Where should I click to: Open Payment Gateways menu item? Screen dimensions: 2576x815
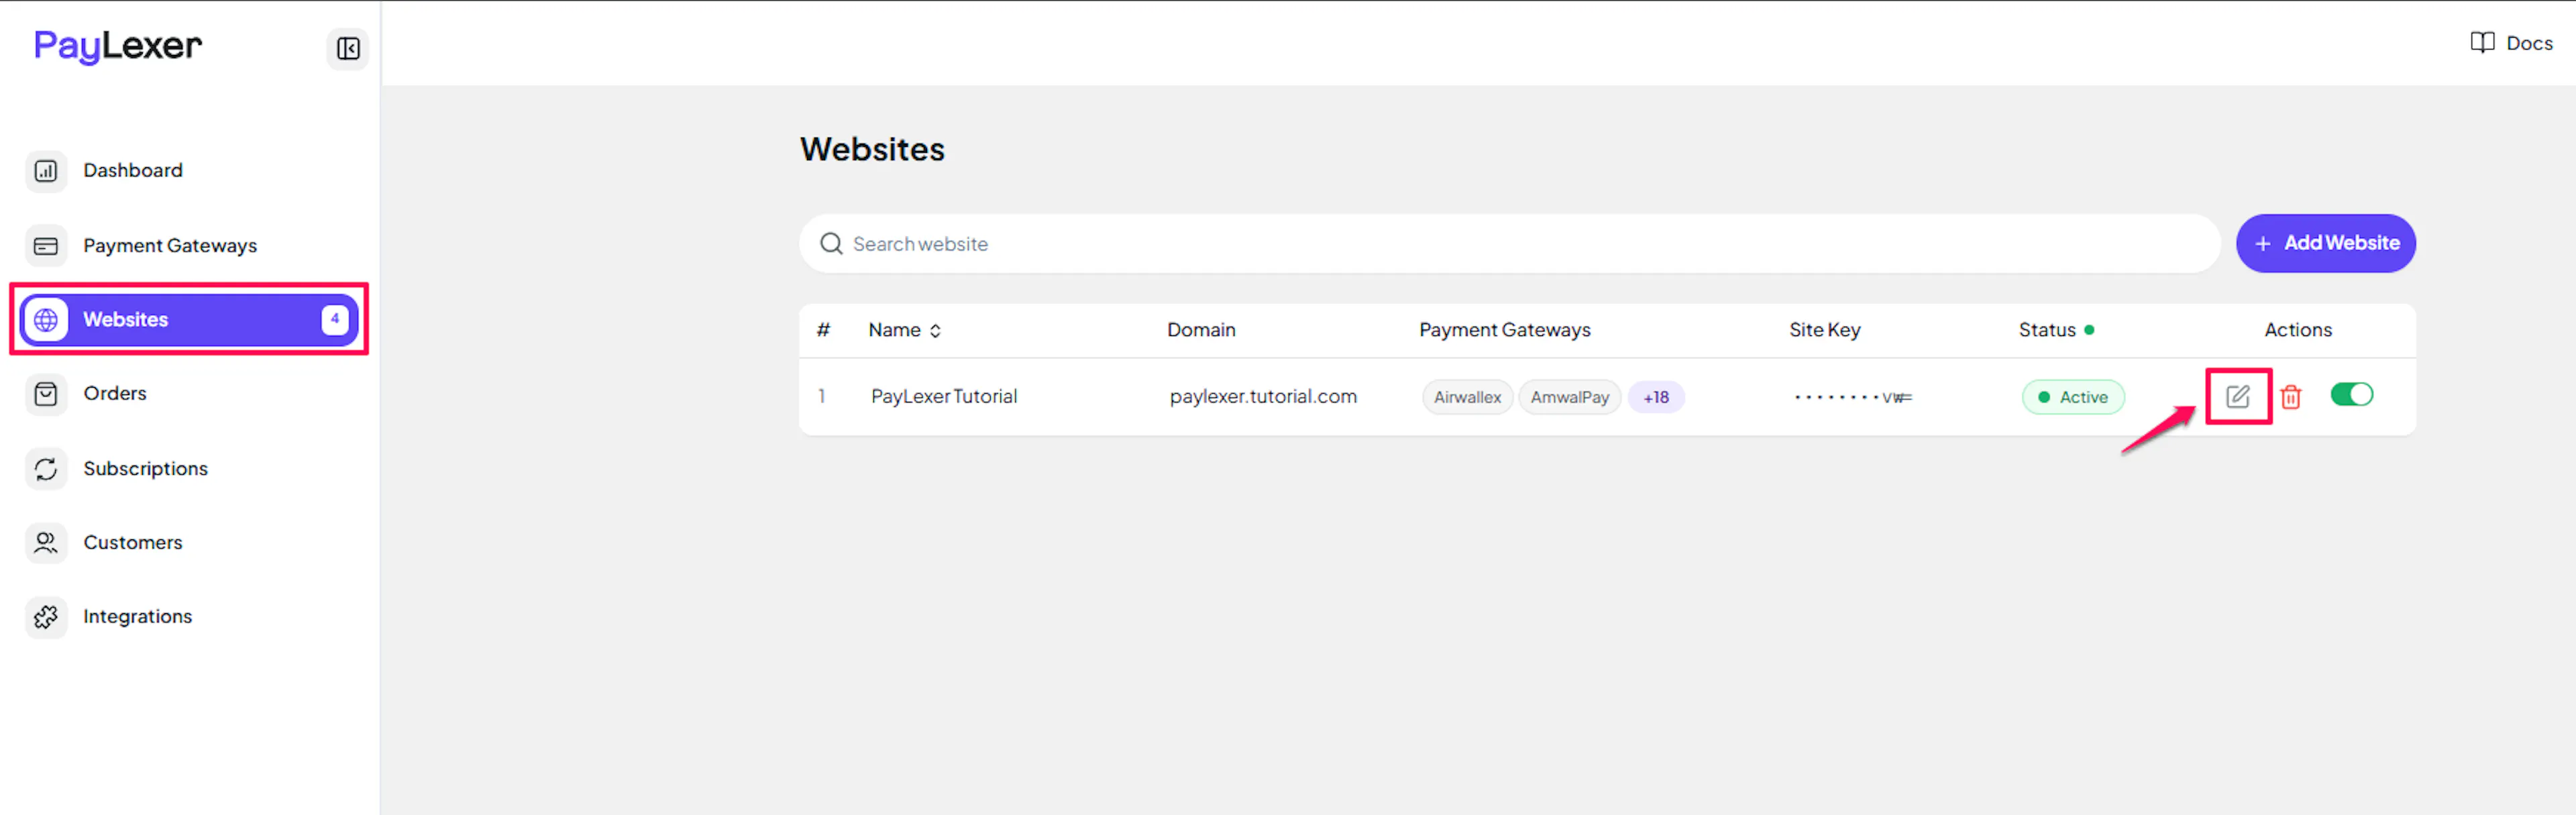pos(170,246)
